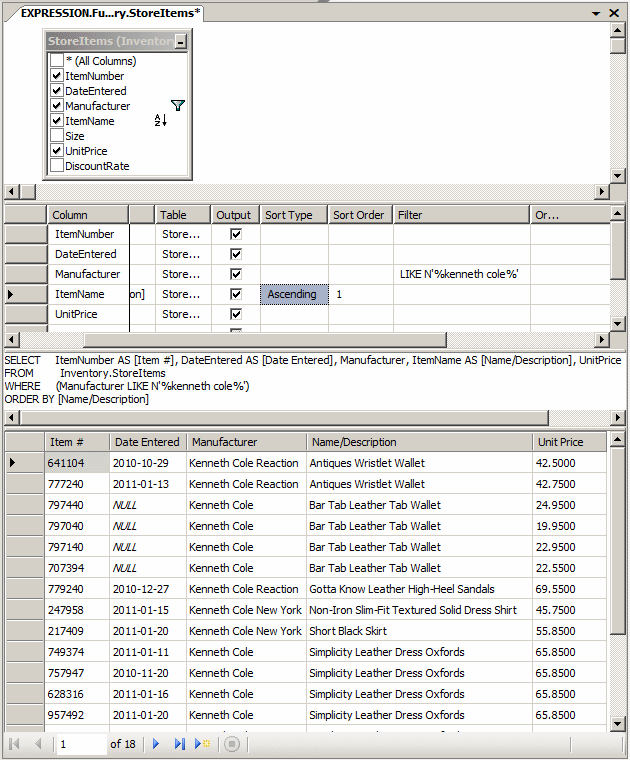
Task: Click unit price 19.9500 cell
Action: click(569, 526)
